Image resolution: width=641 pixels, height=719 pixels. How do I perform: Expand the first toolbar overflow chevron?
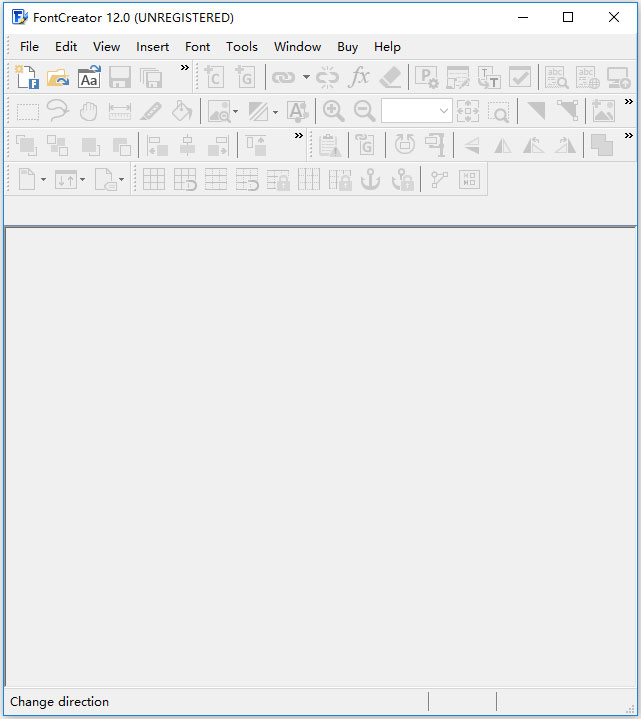[184, 68]
